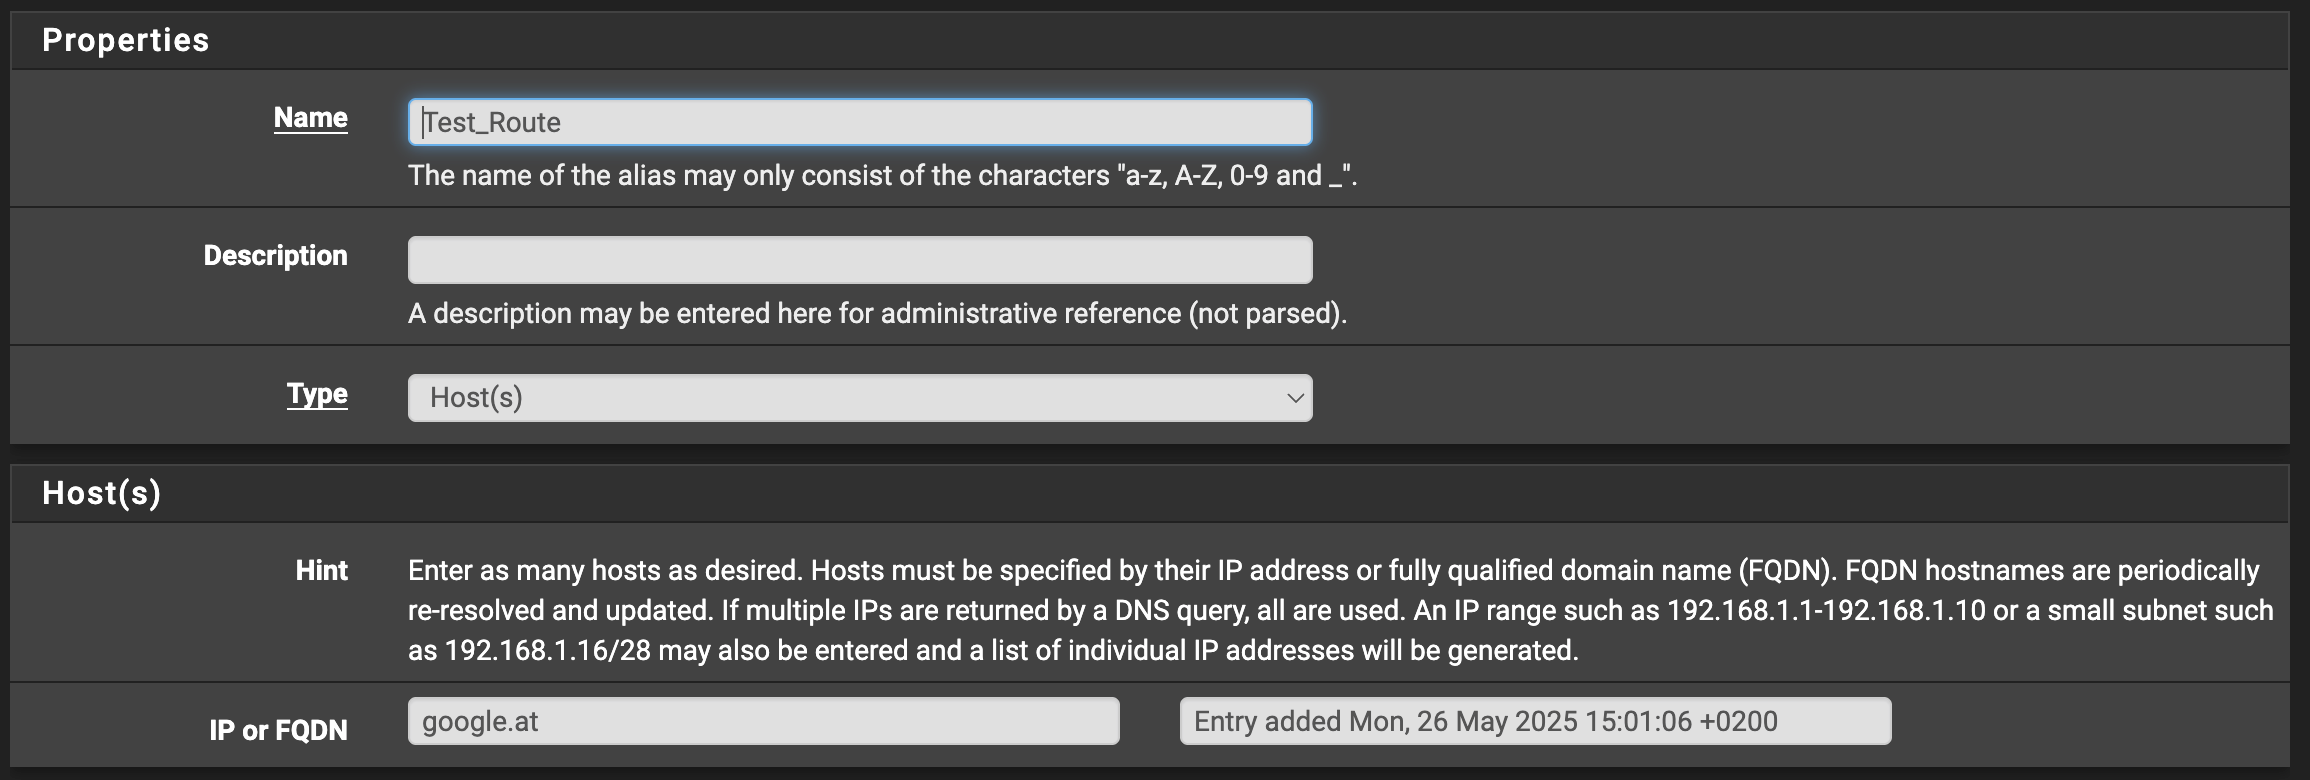Click the underlined Type label
The width and height of the screenshot is (2310, 780).
pyautogui.click(x=317, y=394)
